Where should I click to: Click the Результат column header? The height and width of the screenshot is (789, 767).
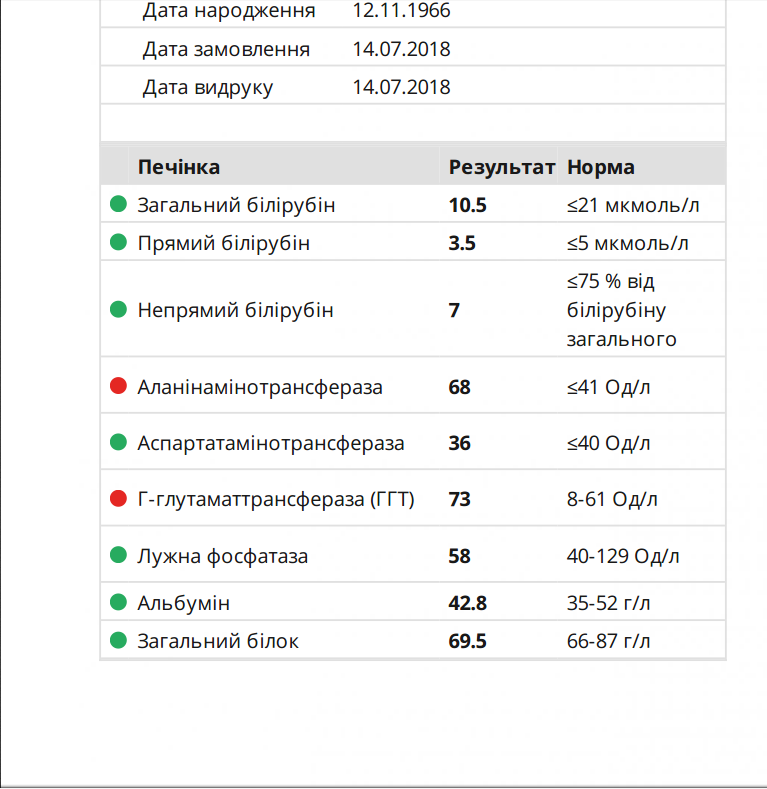coord(501,167)
